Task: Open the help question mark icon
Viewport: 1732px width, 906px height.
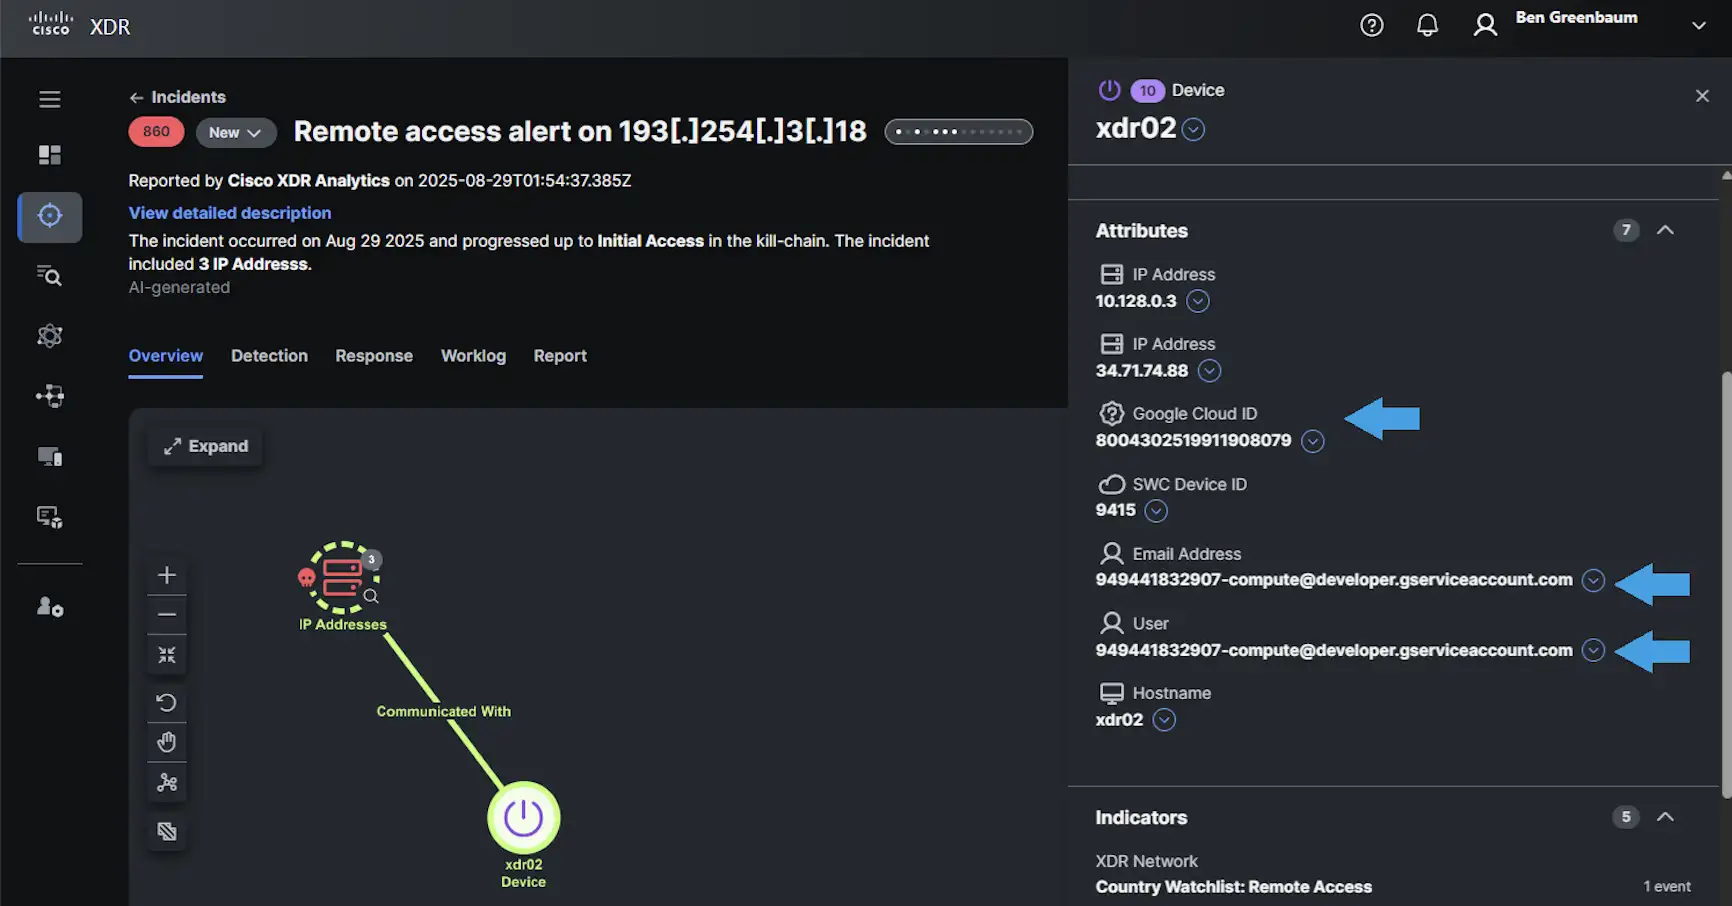Action: tap(1371, 25)
